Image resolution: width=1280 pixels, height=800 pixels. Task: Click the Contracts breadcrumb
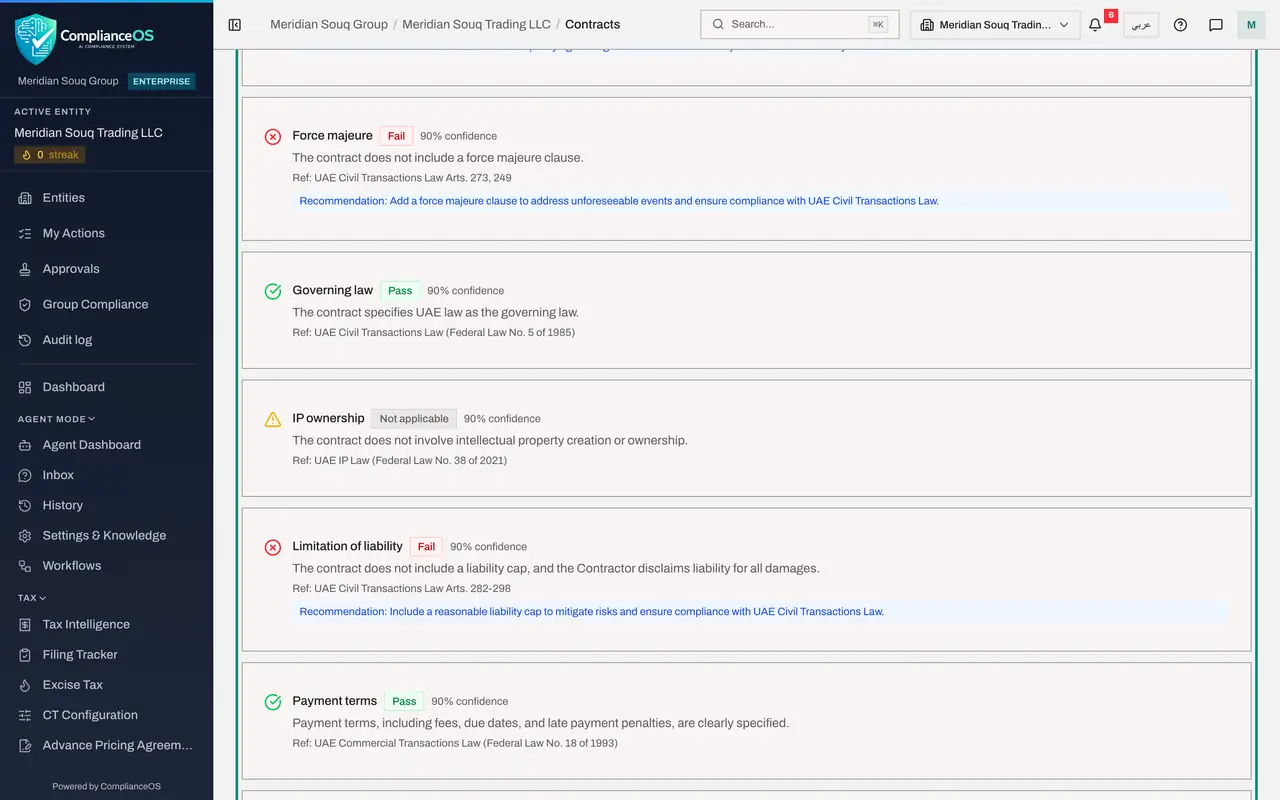592,24
